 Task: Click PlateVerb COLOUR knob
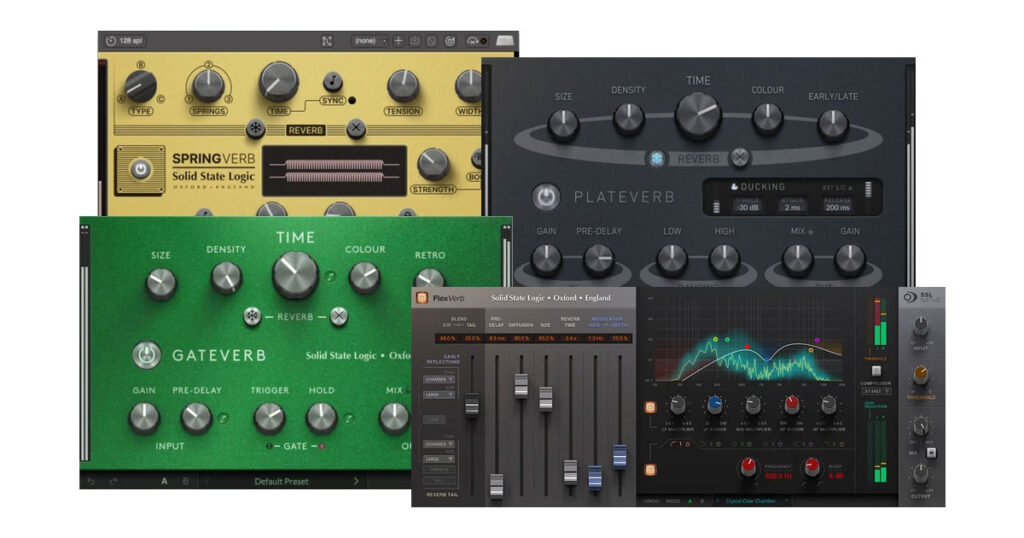(x=767, y=119)
